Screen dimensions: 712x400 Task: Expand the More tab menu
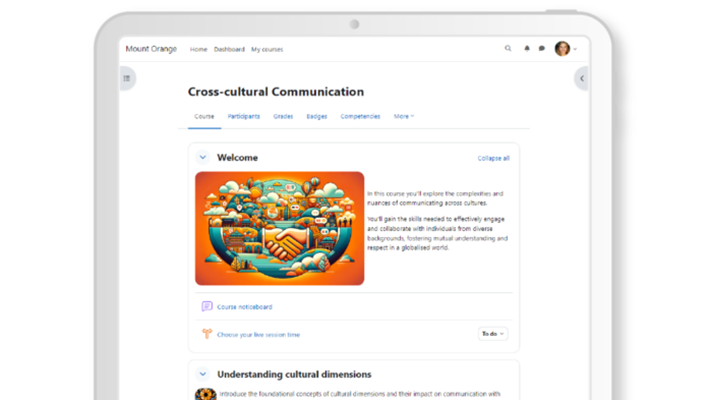pyautogui.click(x=404, y=116)
